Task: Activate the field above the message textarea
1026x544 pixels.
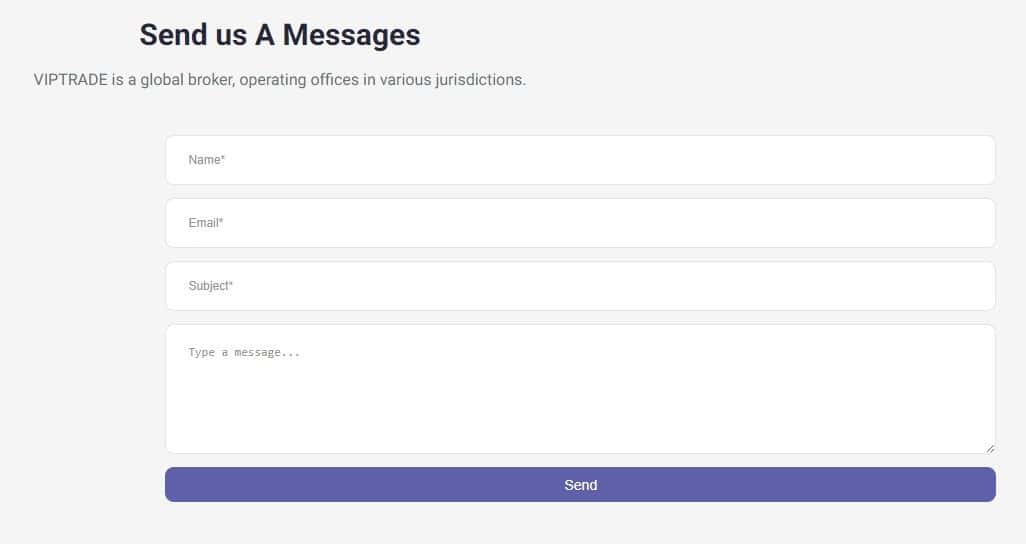Action: click(580, 286)
